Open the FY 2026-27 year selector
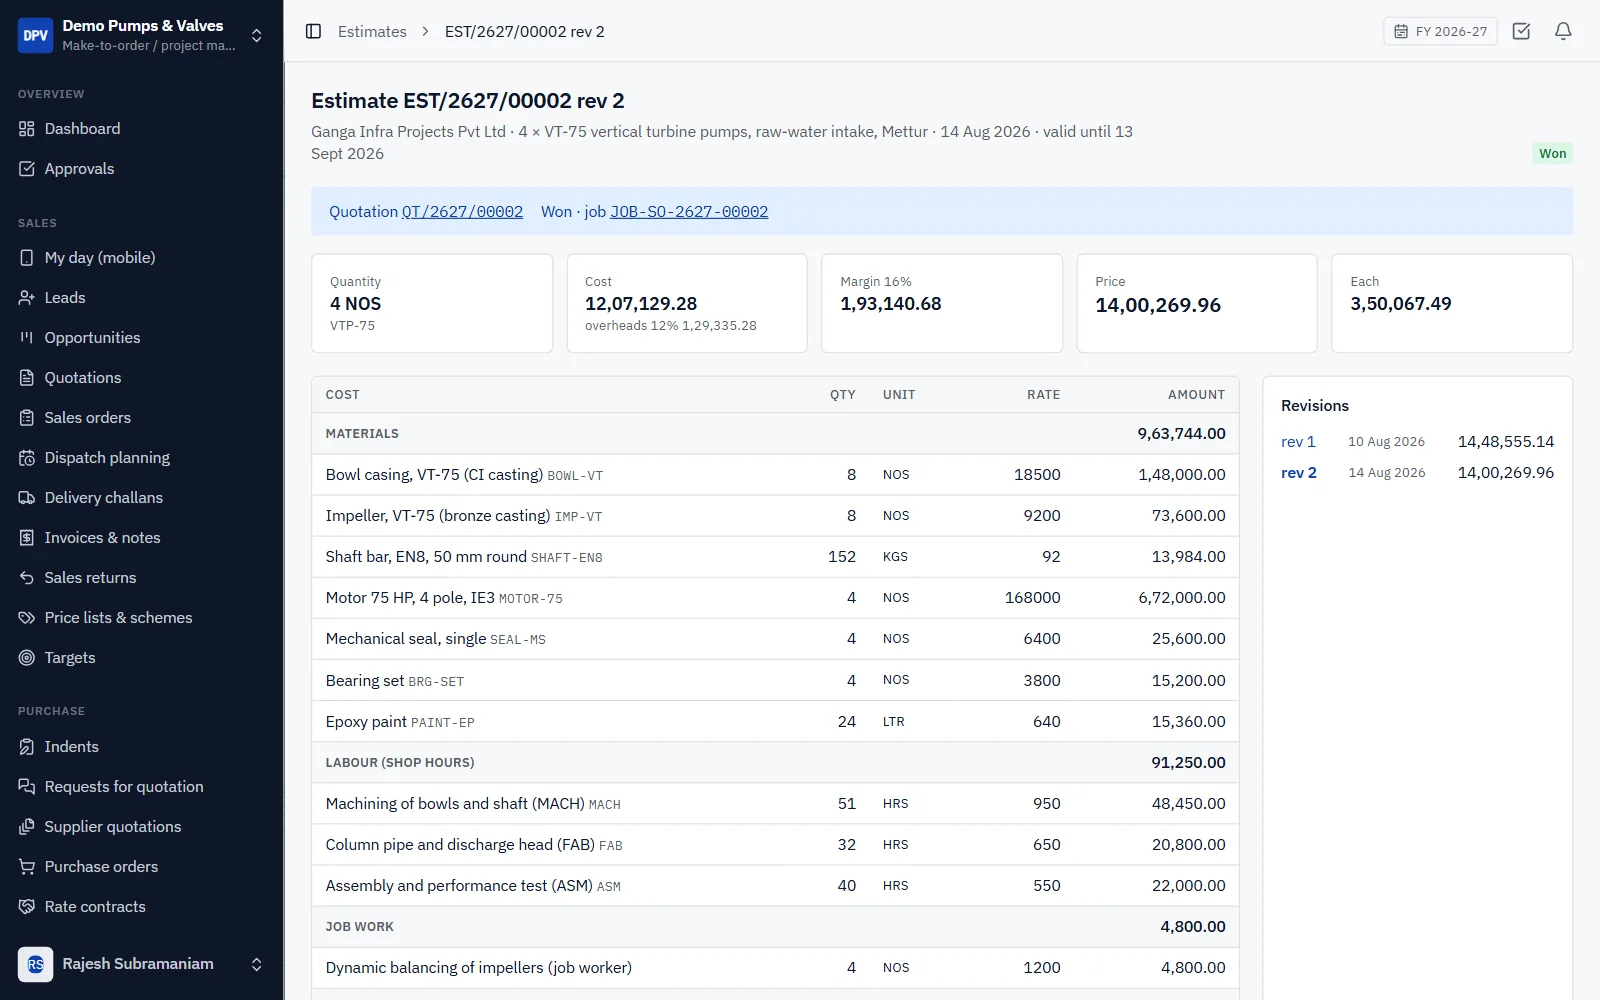This screenshot has width=1600, height=1000. click(1440, 31)
